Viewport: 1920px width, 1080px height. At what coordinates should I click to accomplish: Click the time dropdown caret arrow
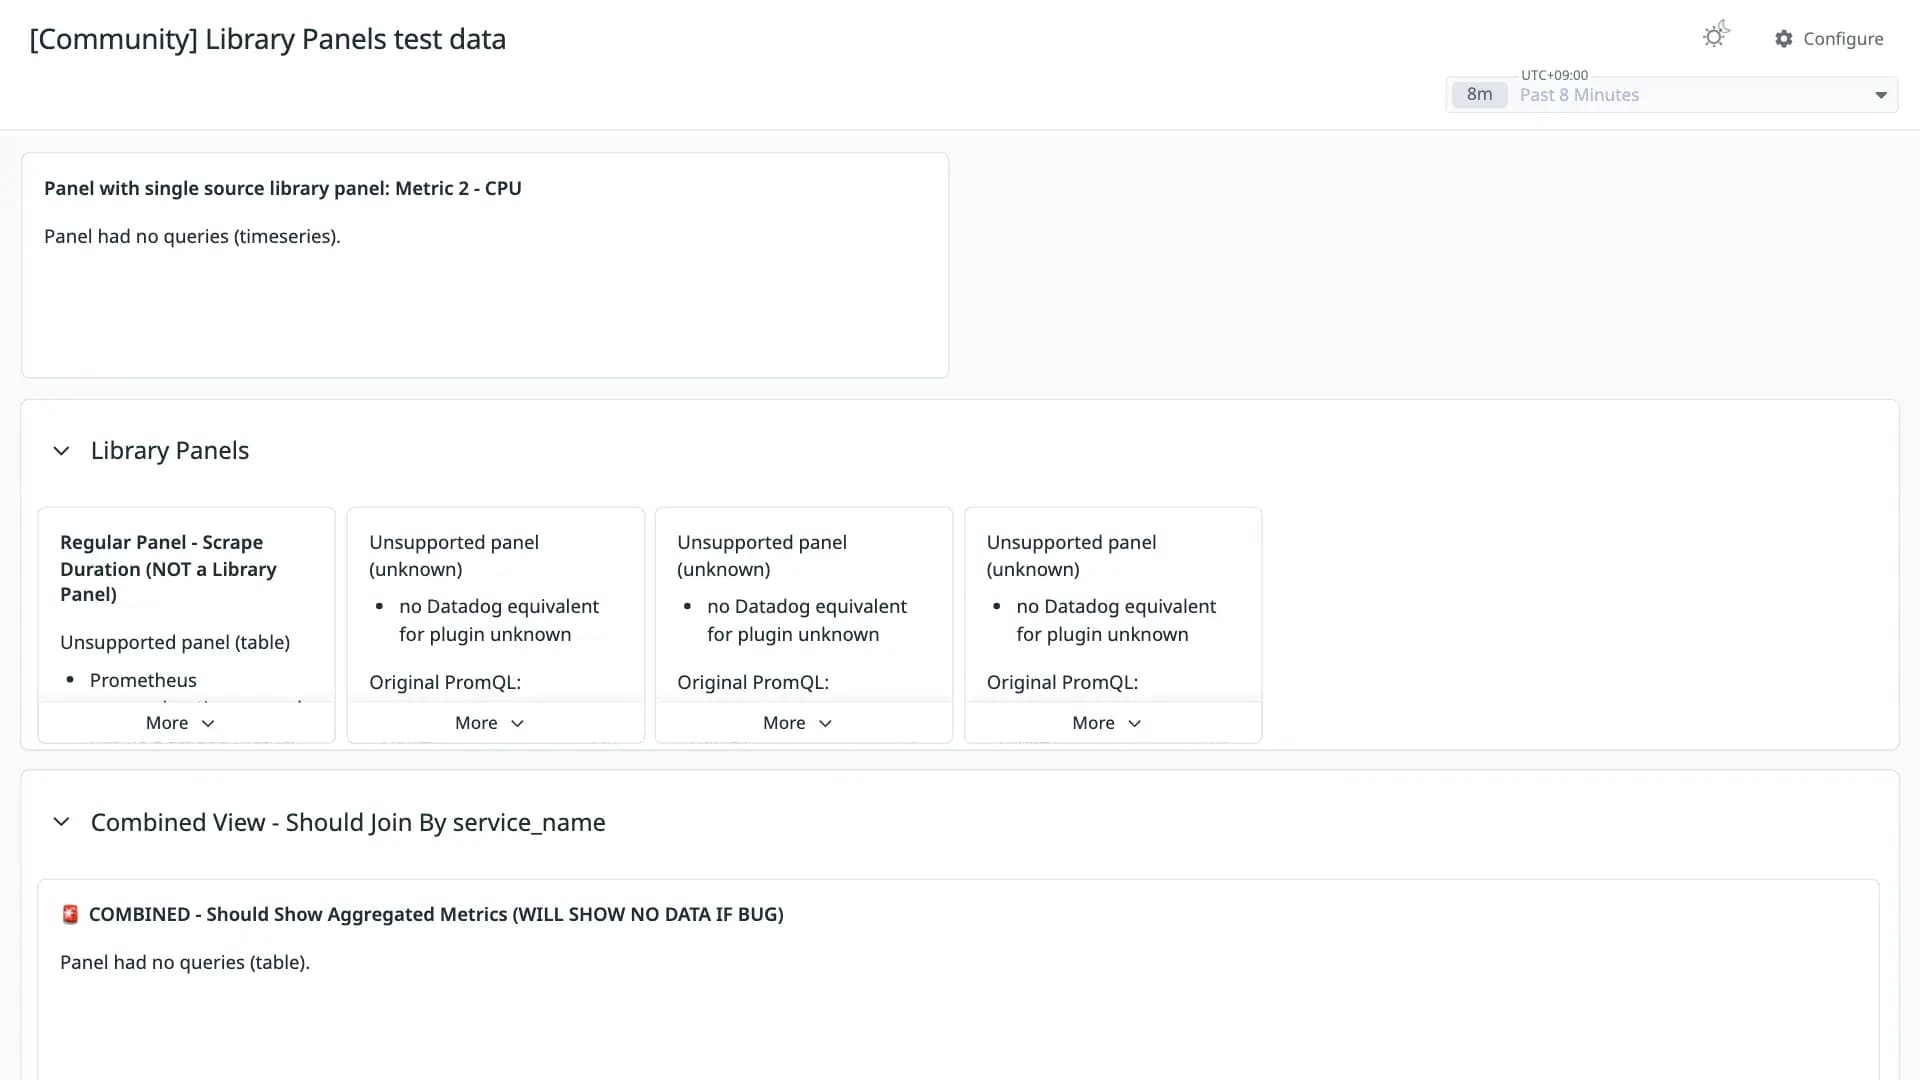pos(1880,95)
